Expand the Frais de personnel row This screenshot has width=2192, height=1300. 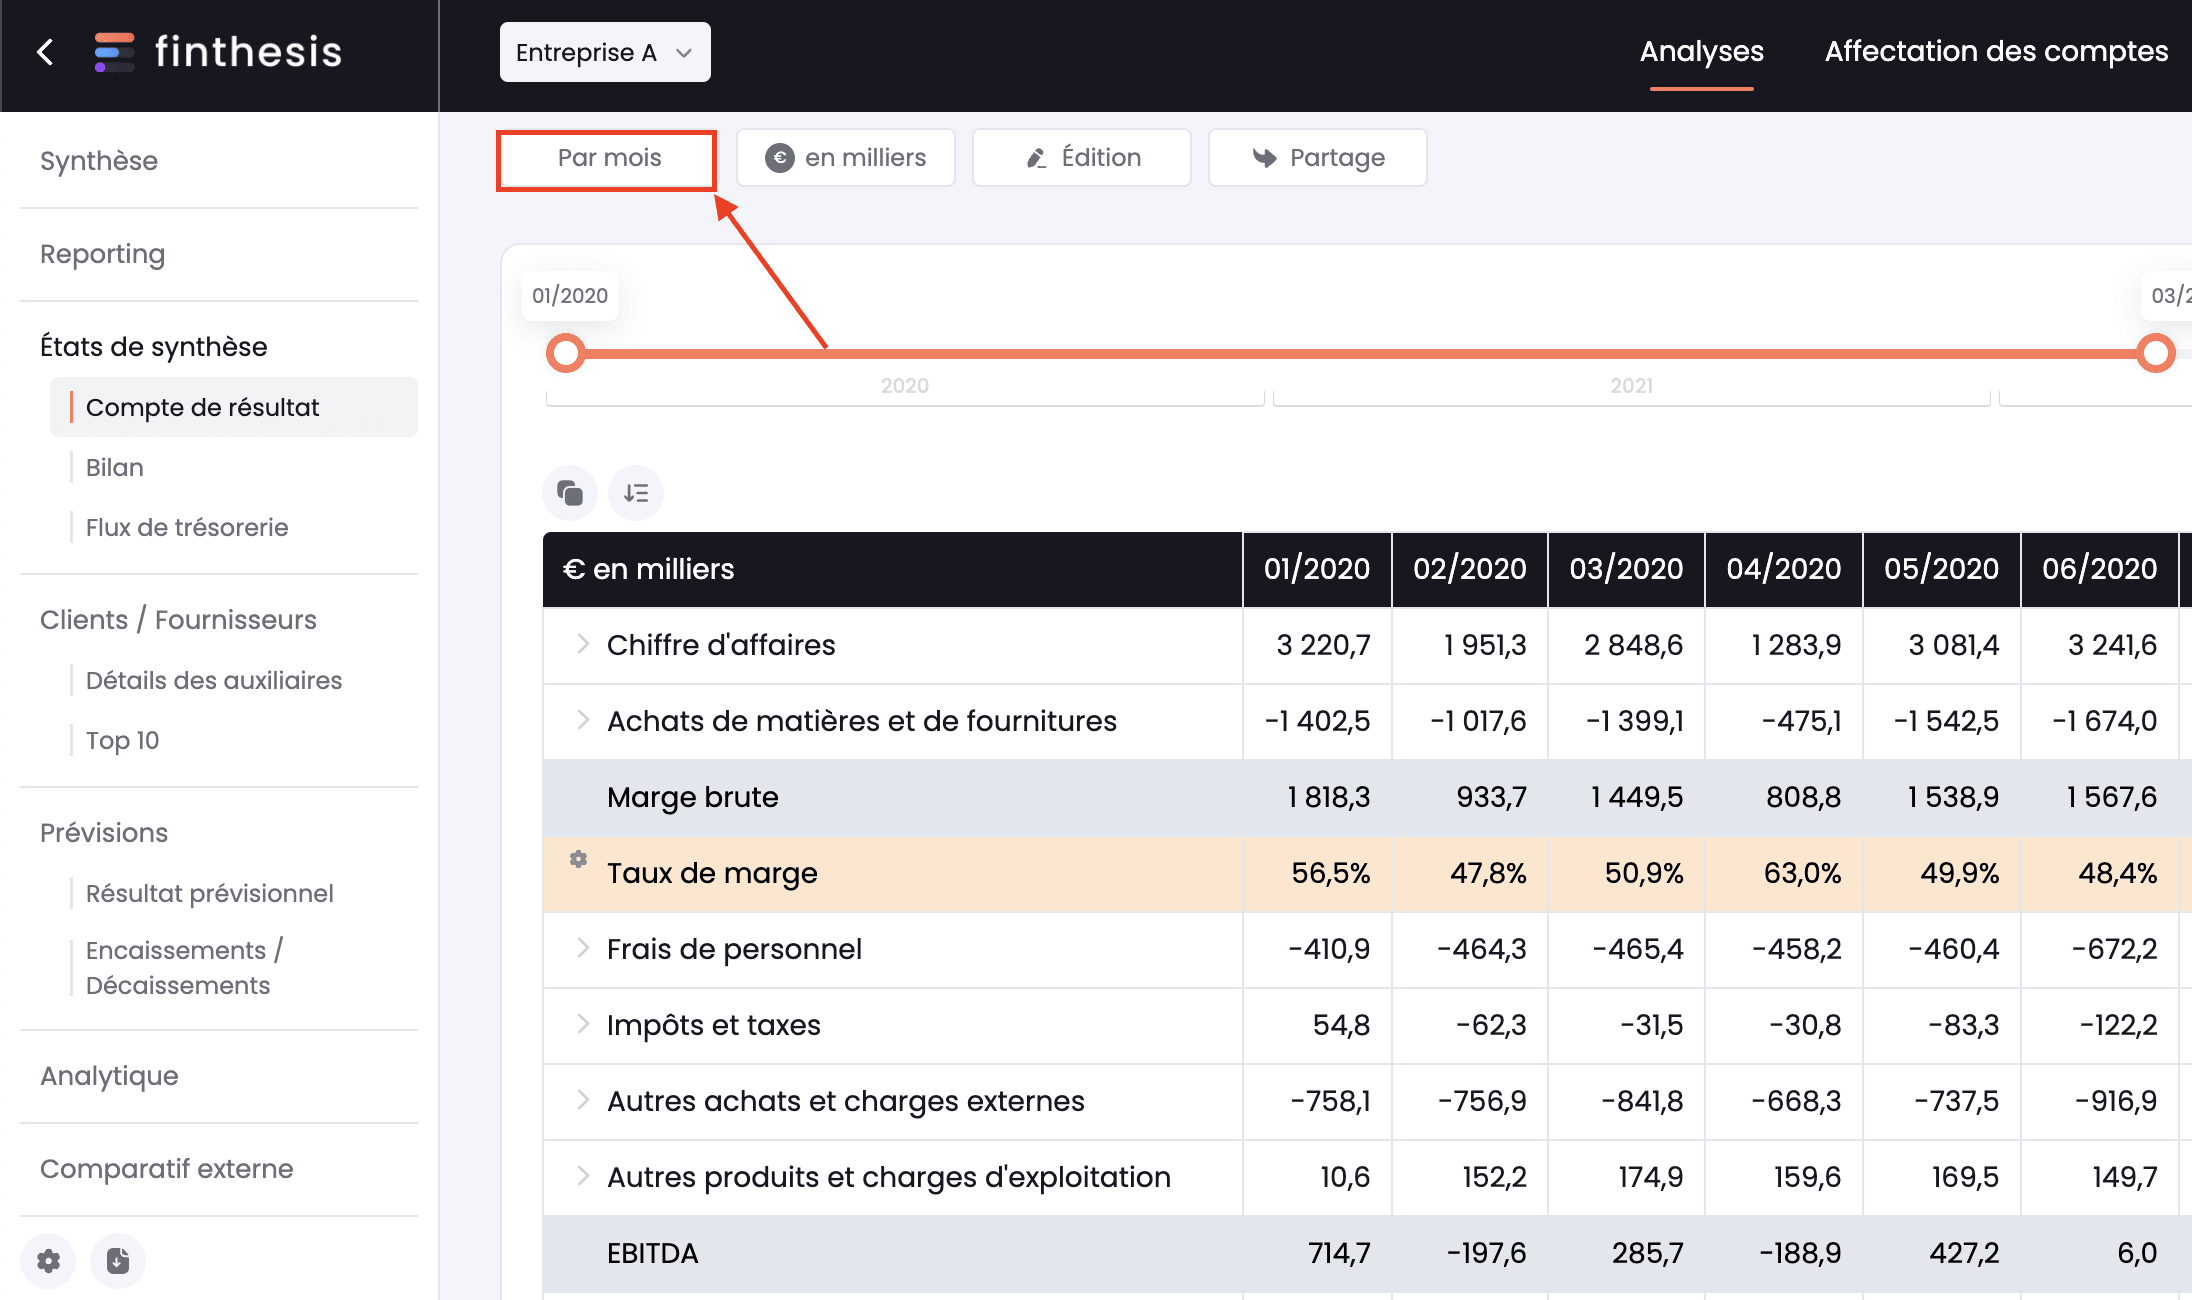click(x=583, y=948)
